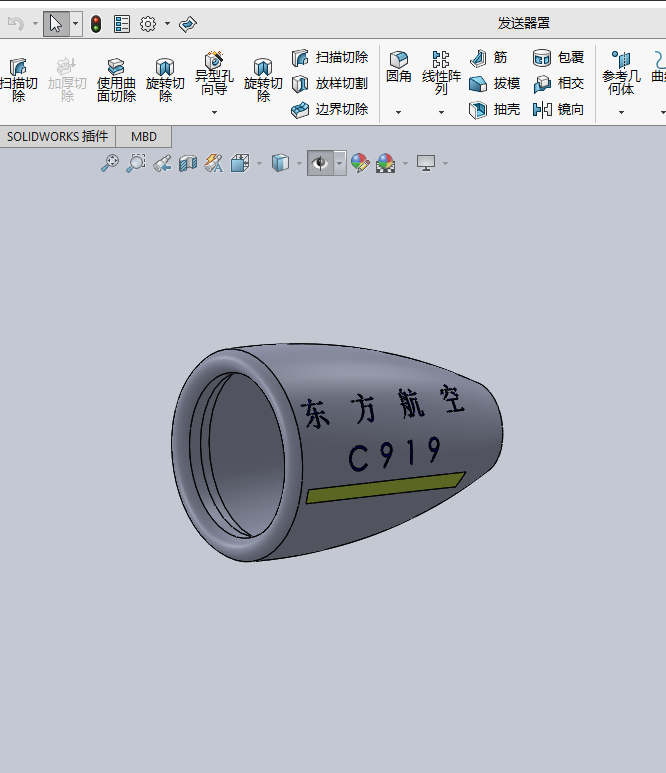Choose the 放样切割 lofted cut tool
The height and width of the screenshot is (773, 666).
[329, 83]
